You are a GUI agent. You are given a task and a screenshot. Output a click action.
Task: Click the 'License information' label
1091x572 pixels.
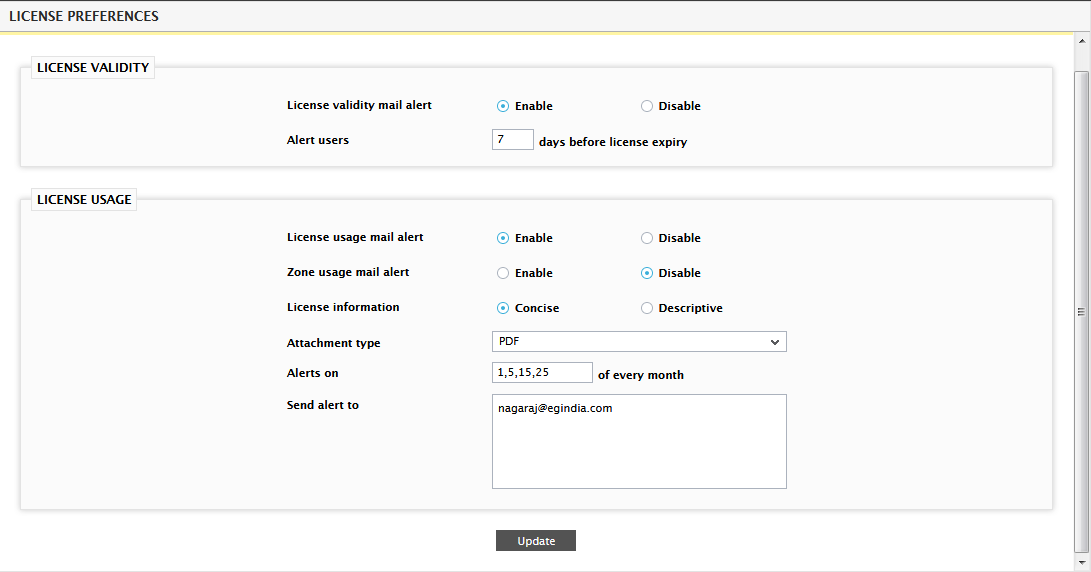pyautogui.click(x=343, y=307)
